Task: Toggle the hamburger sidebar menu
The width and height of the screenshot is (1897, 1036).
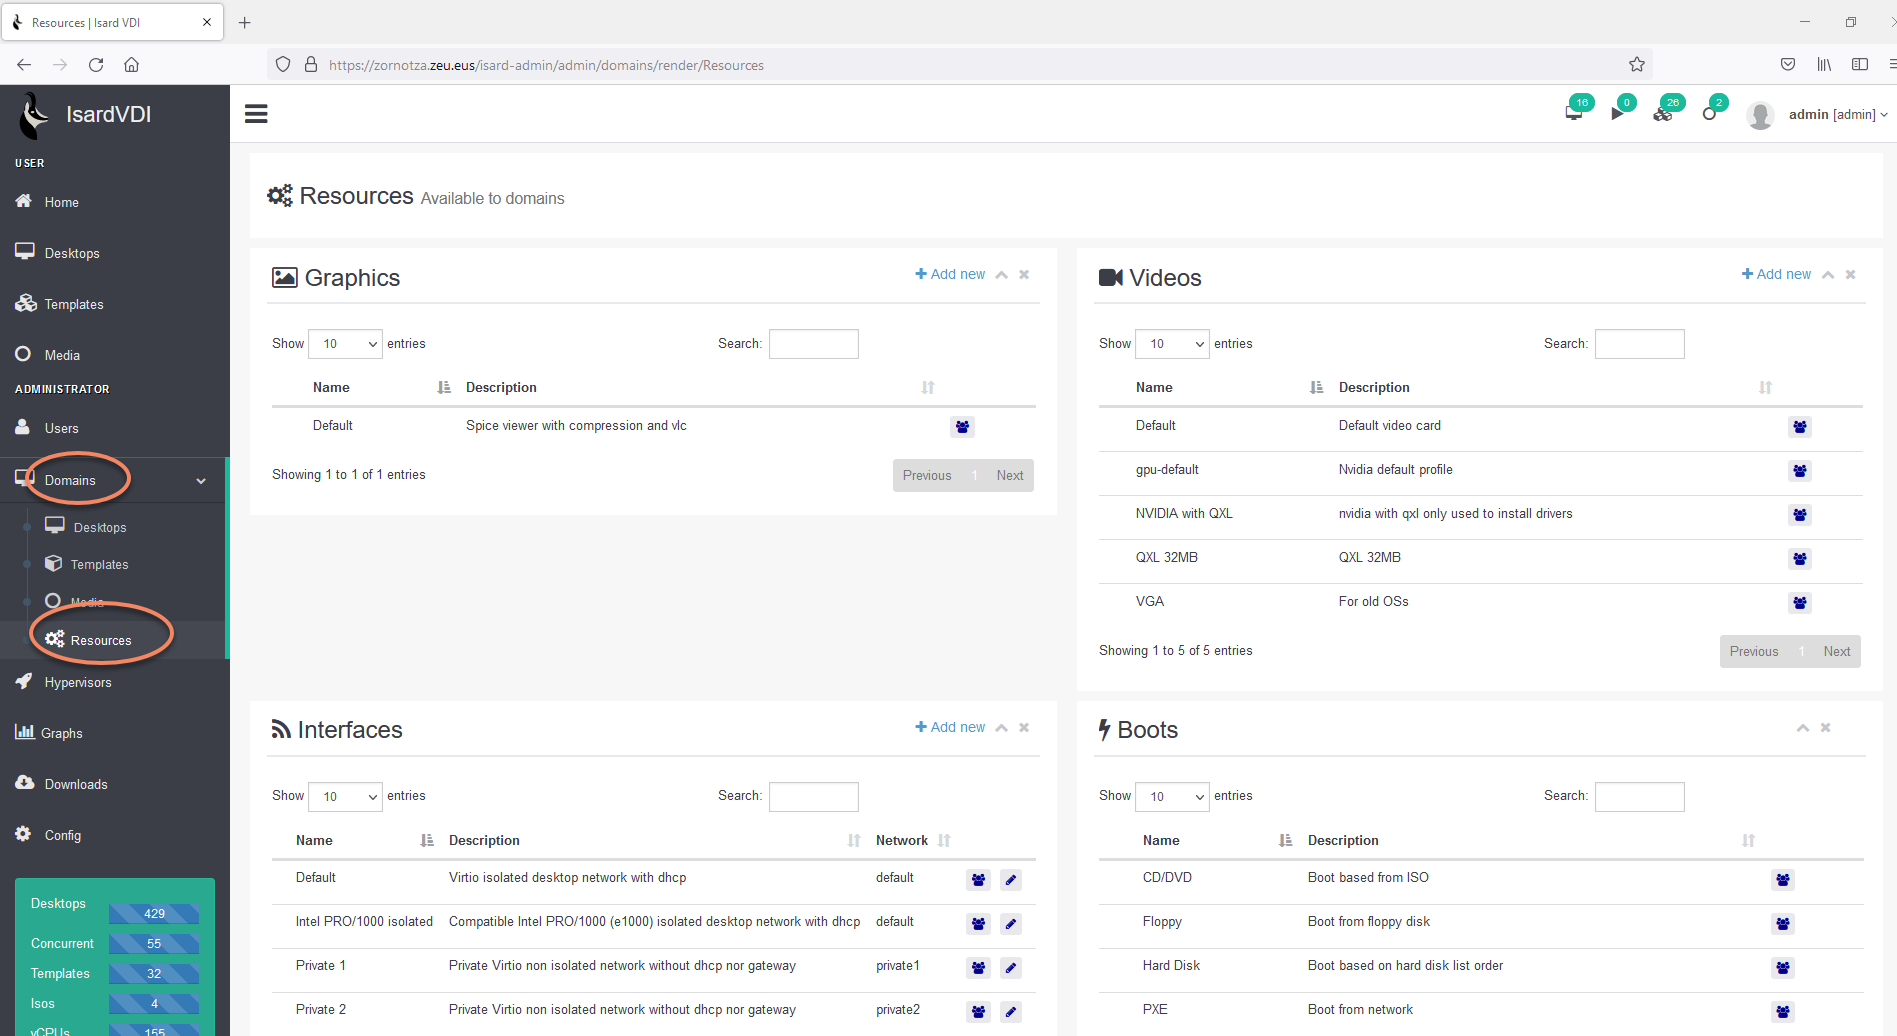Action: click(x=256, y=114)
